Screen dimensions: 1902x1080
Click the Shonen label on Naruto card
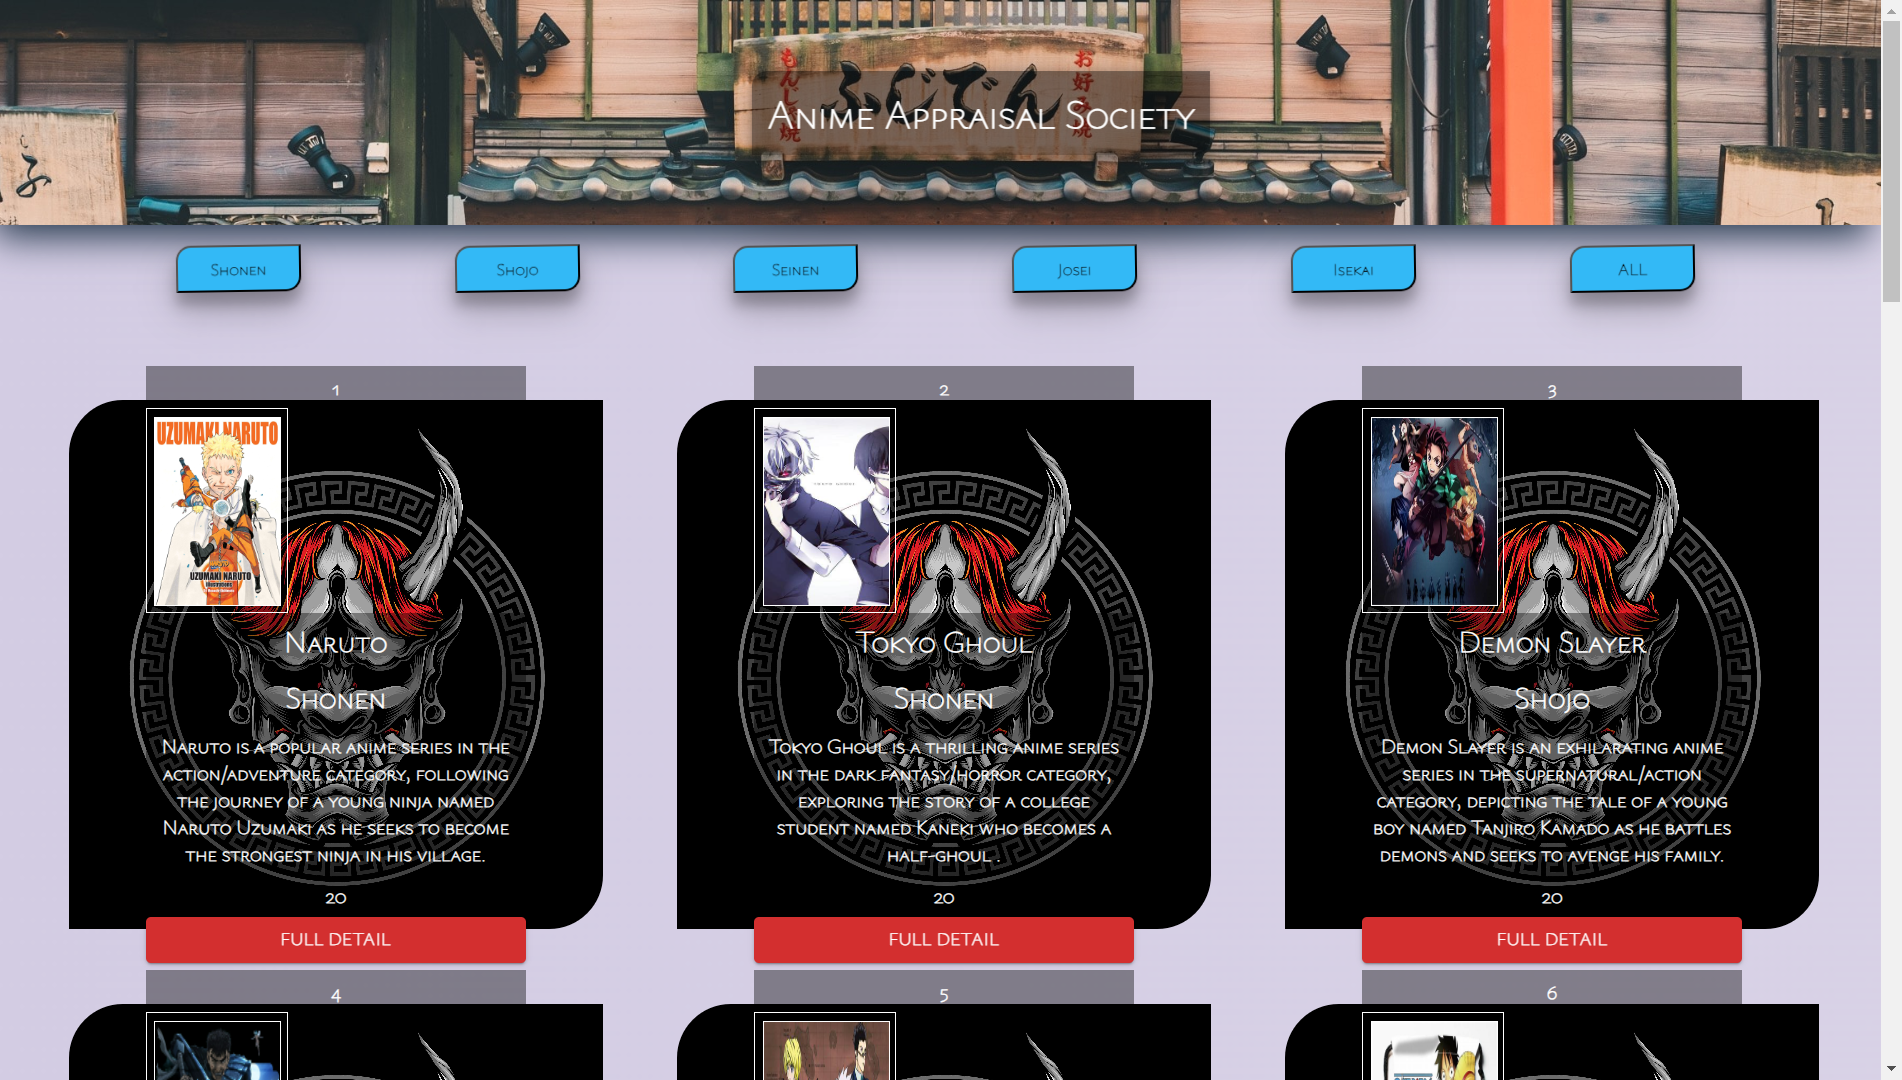pos(336,699)
